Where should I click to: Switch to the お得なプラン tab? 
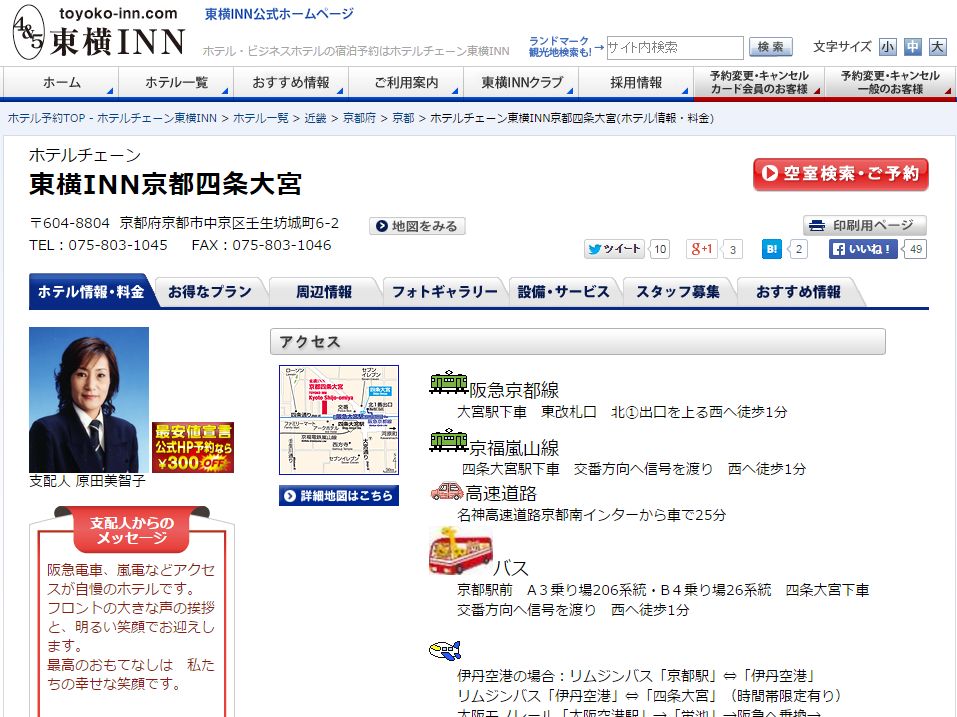(209, 292)
